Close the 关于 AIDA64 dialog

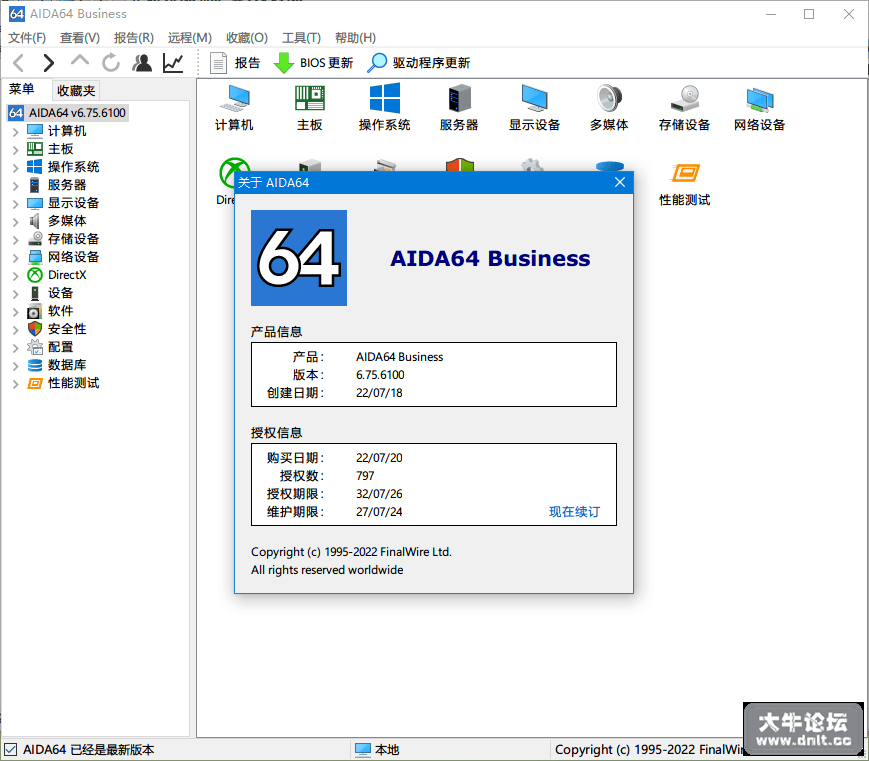[x=620, y=182]
